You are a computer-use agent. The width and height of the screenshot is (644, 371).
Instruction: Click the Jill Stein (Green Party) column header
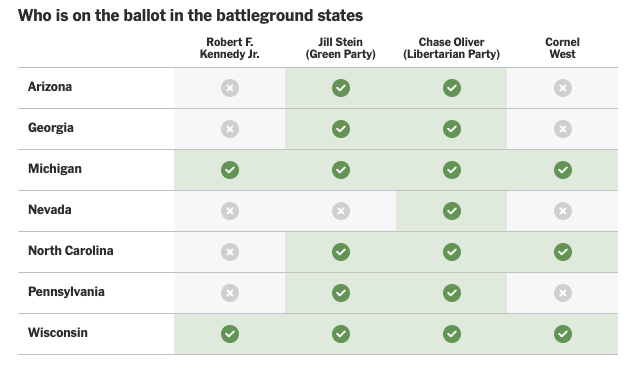coord(340,48)
